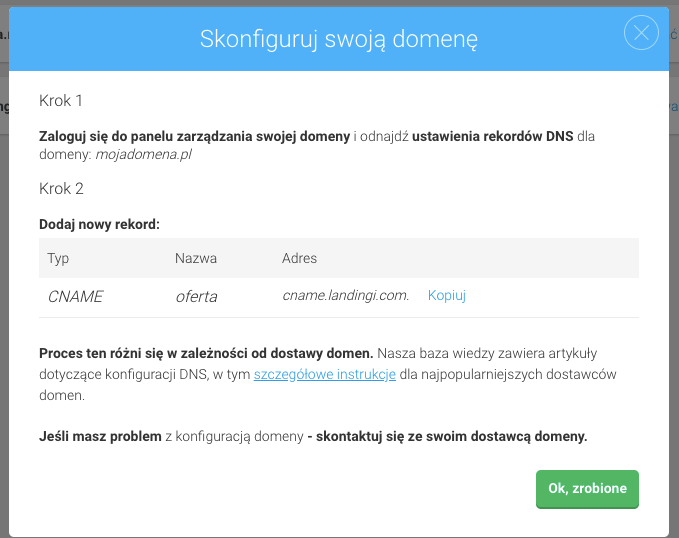Select the cname.landingi.com. address value

pos(346,295)
